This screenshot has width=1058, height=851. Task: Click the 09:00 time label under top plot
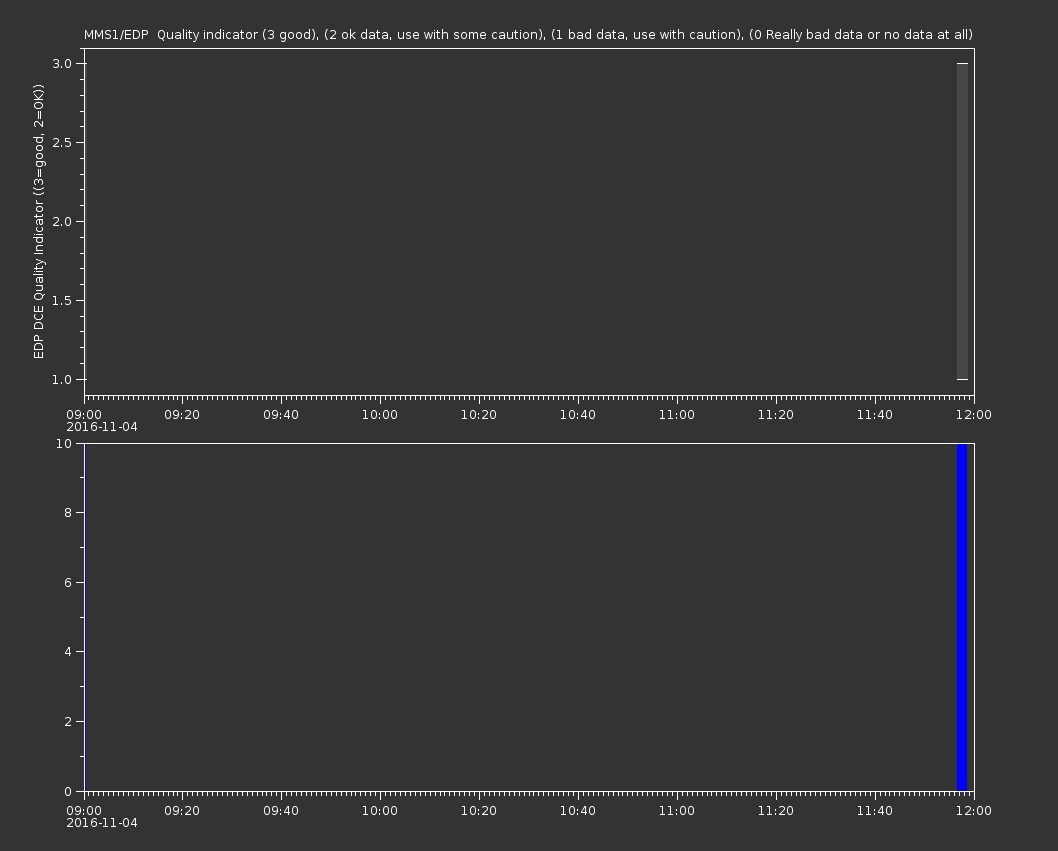click(84, 414)
